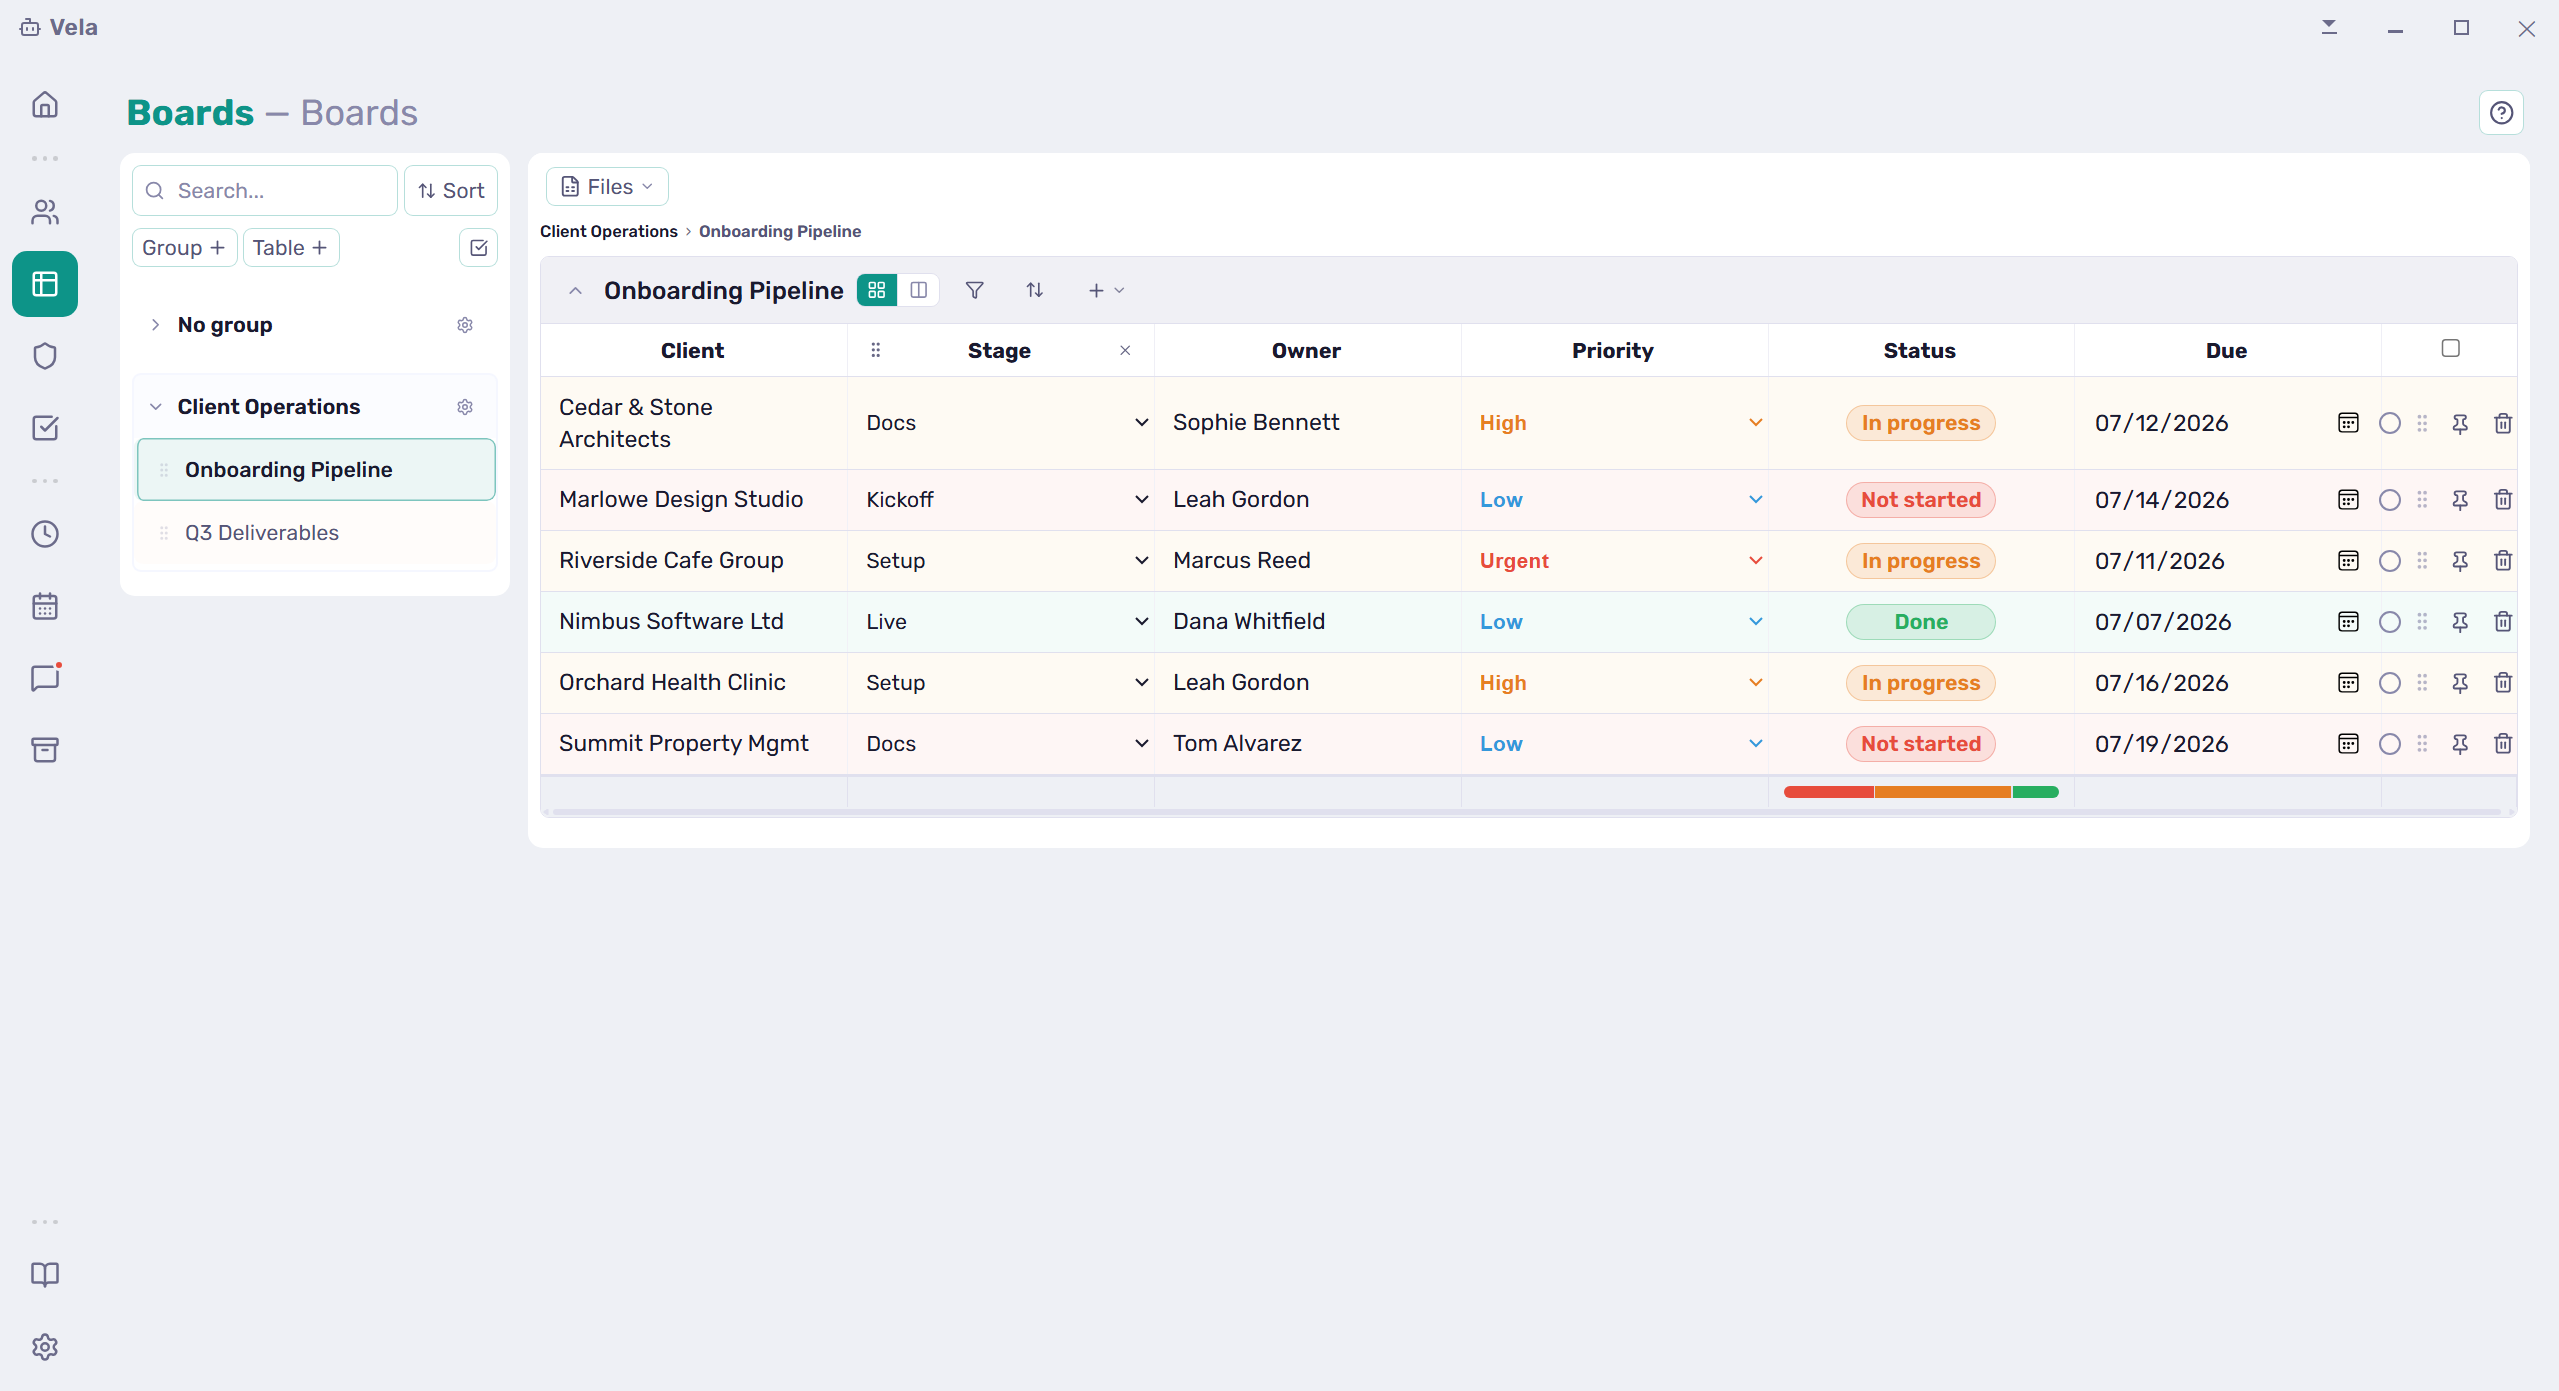The height and width of the screenshot is (1391, 2559).
Task: Open the Home icon in sidebar
Action: [45, 105]
